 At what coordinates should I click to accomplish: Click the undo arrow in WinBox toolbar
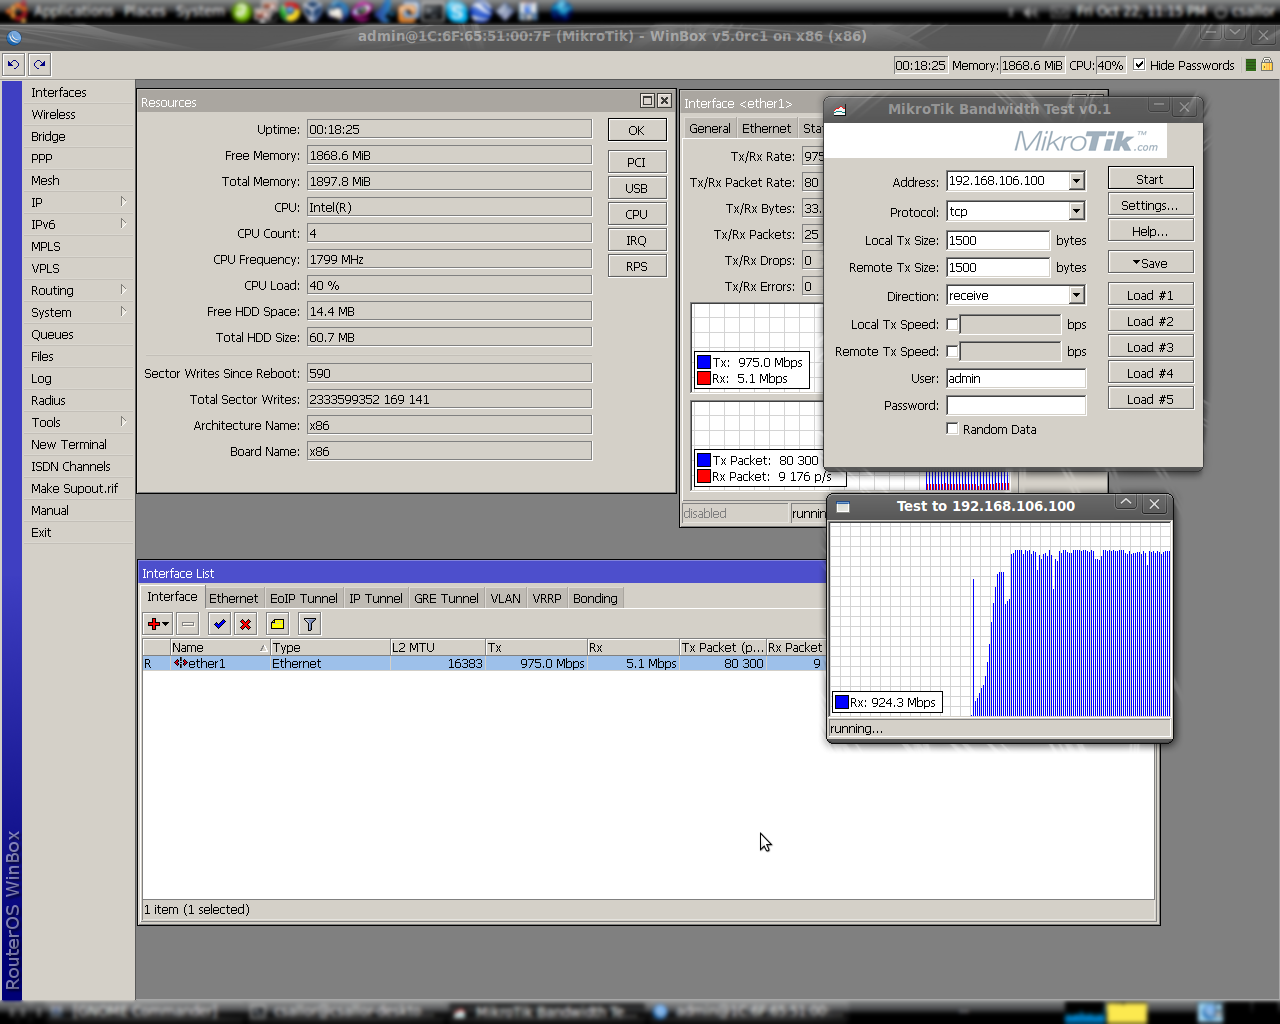(13, 64)
